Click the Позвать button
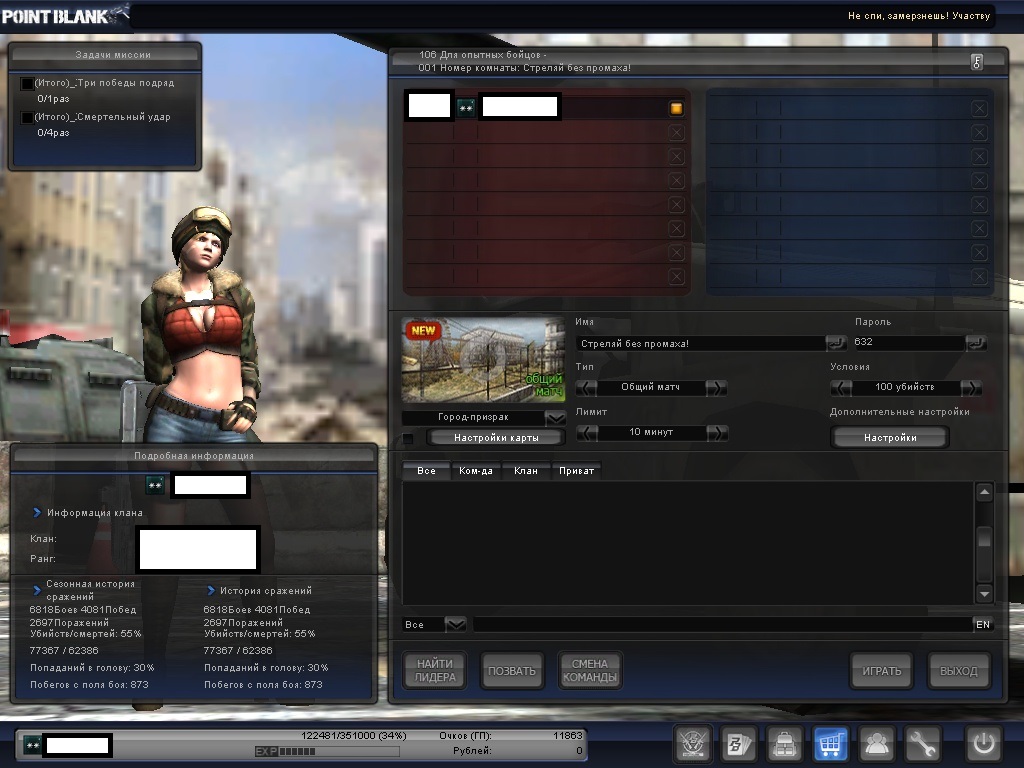The image size is (1024, 768). (512, 671)
